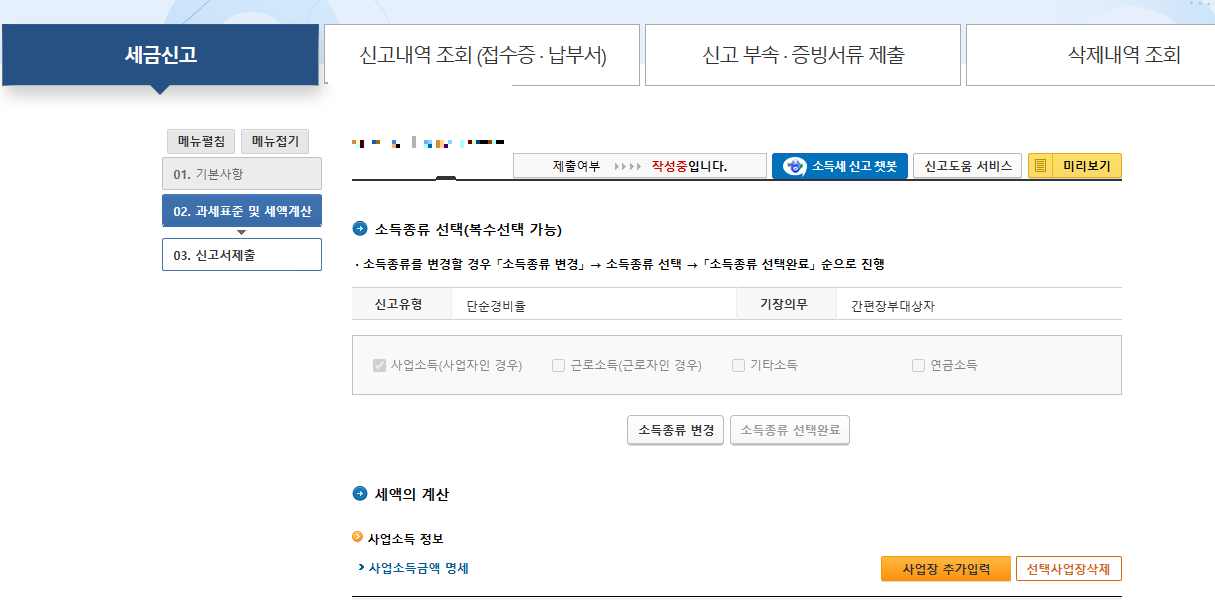The image size is (1215, 600).
Task: Click the blue arrow icon before 세액의 계산 heading
Action: (x=362, y=492)
